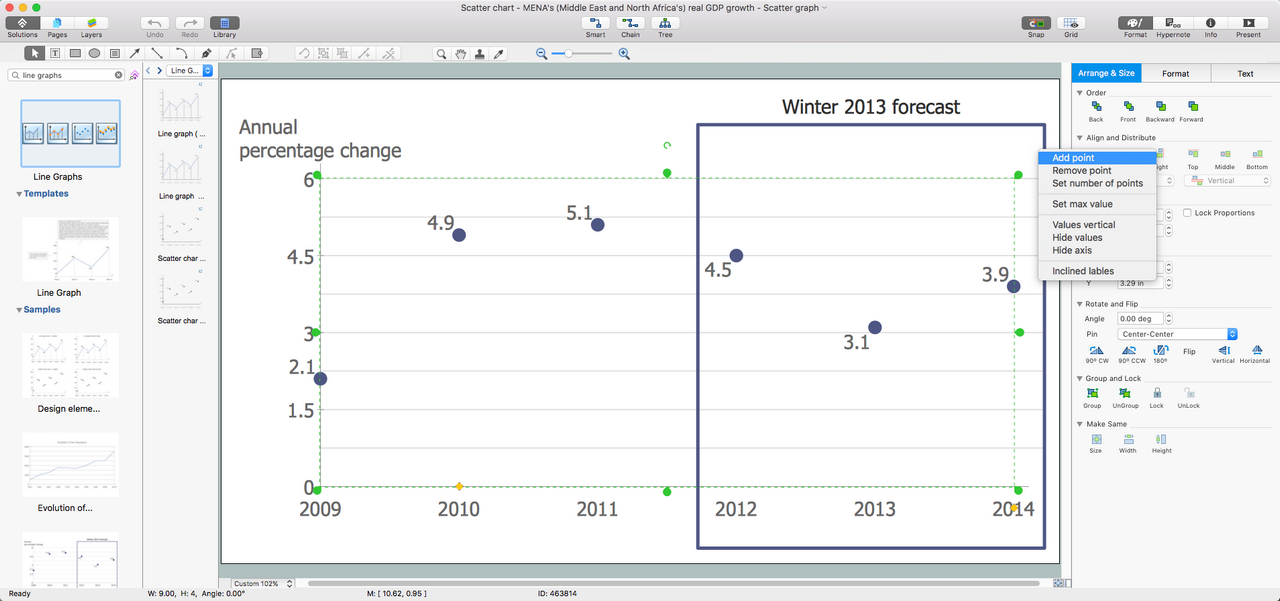Adjust the zoom slider handle
1280x601 pixels.
(x=568, y=54)
